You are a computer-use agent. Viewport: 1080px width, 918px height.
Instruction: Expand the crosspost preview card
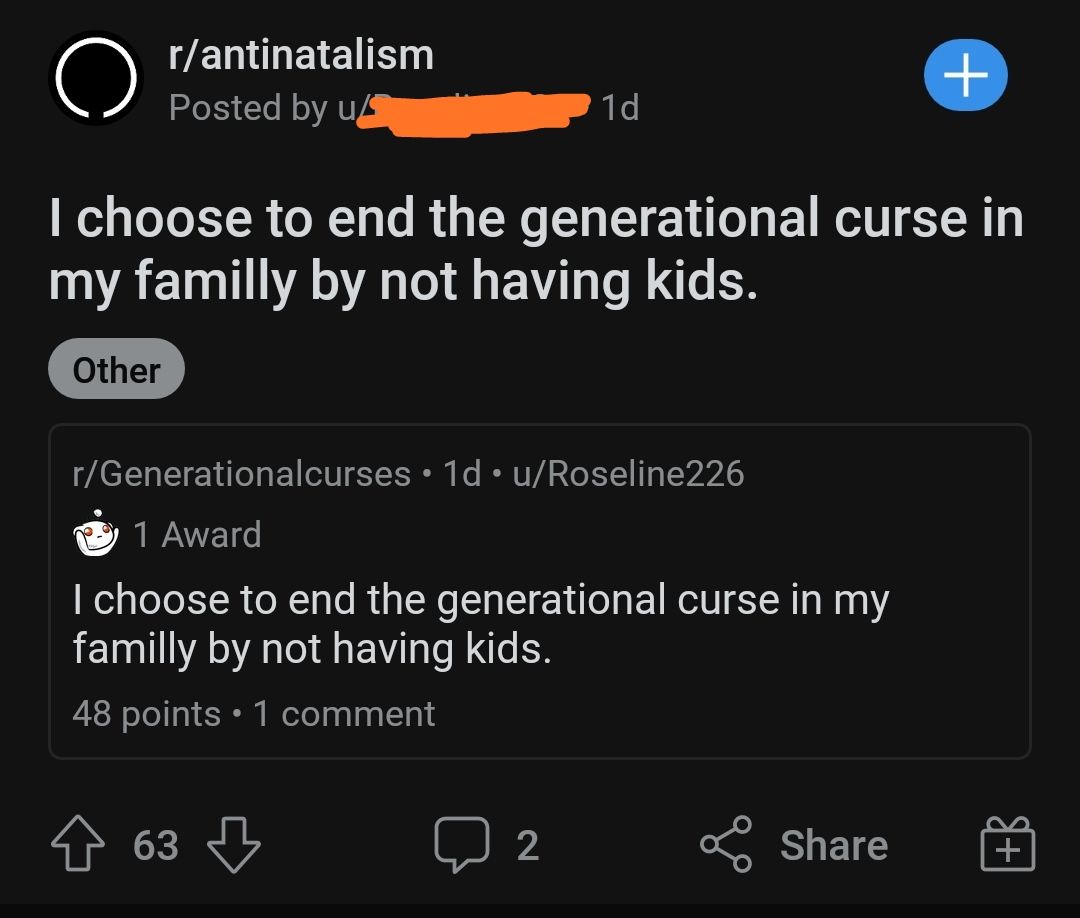tap(540, 600)
